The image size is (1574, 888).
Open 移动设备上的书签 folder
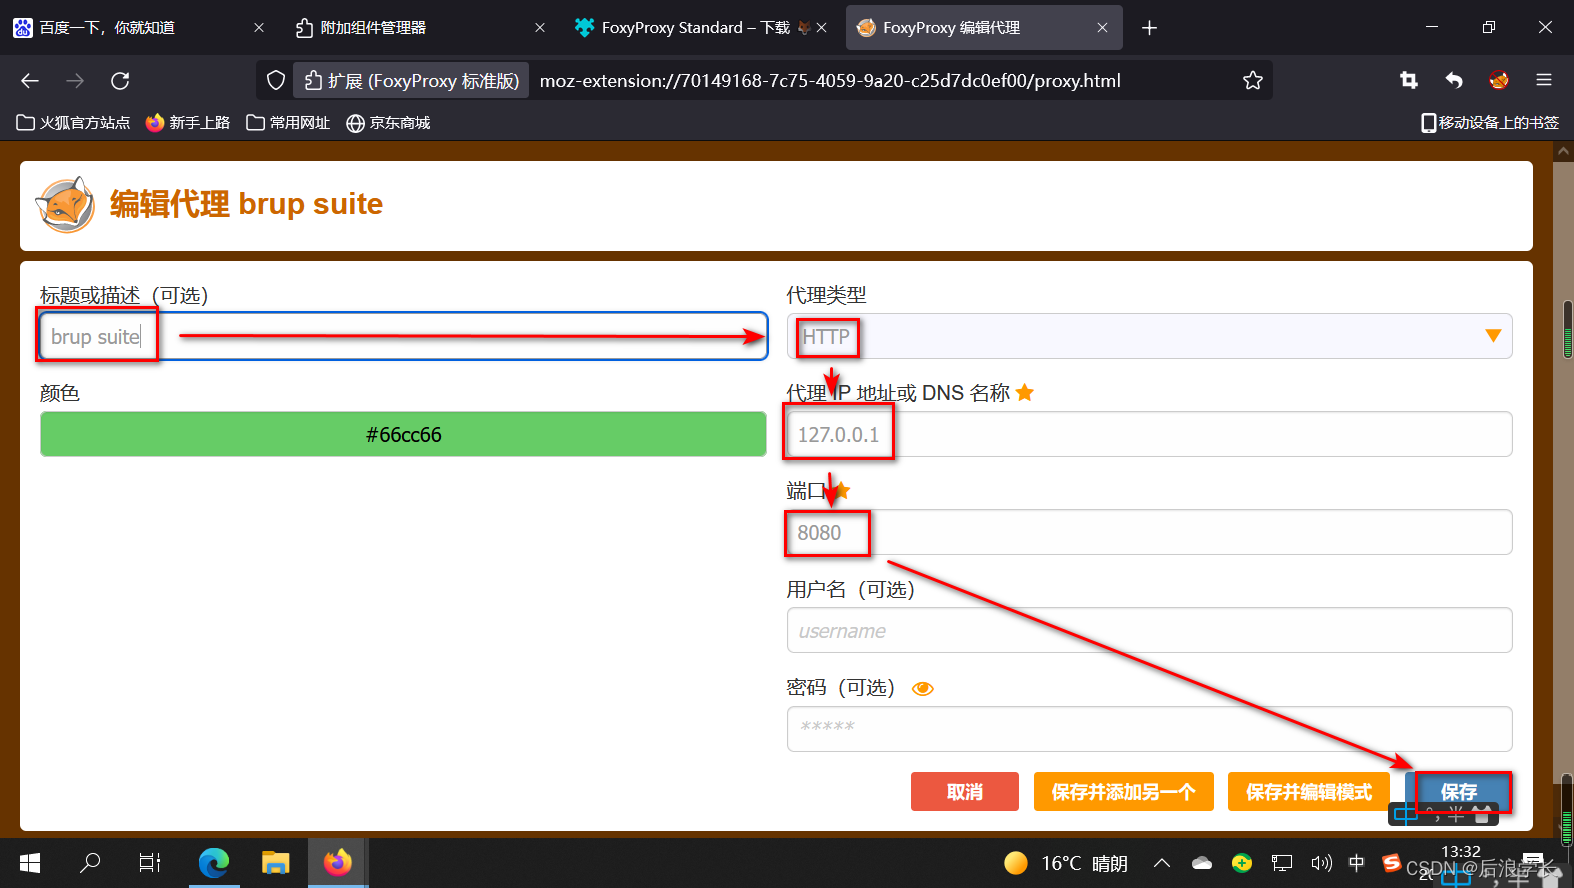pos(1490,123)
